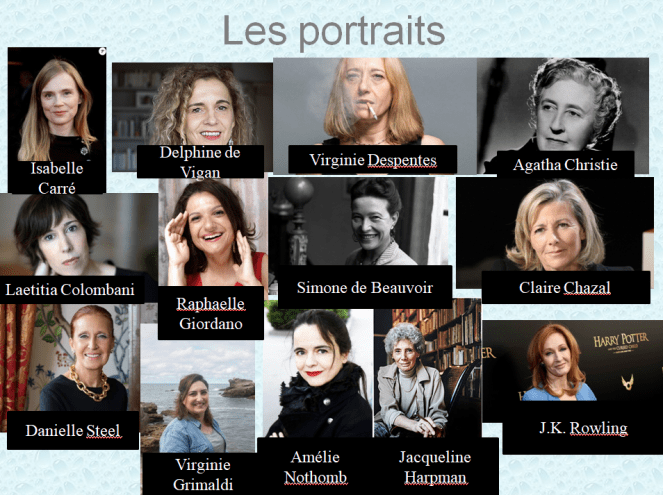The height and width of the screenshot is (495, 663).
Task: Select the Simone de Beauvoir photograph
Action: [x=358, y=221]
